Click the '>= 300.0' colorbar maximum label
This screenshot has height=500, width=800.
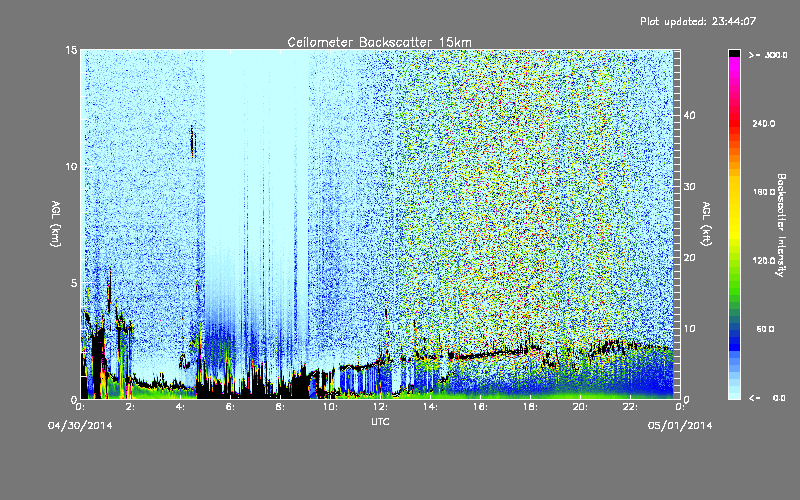coord(768,55)
